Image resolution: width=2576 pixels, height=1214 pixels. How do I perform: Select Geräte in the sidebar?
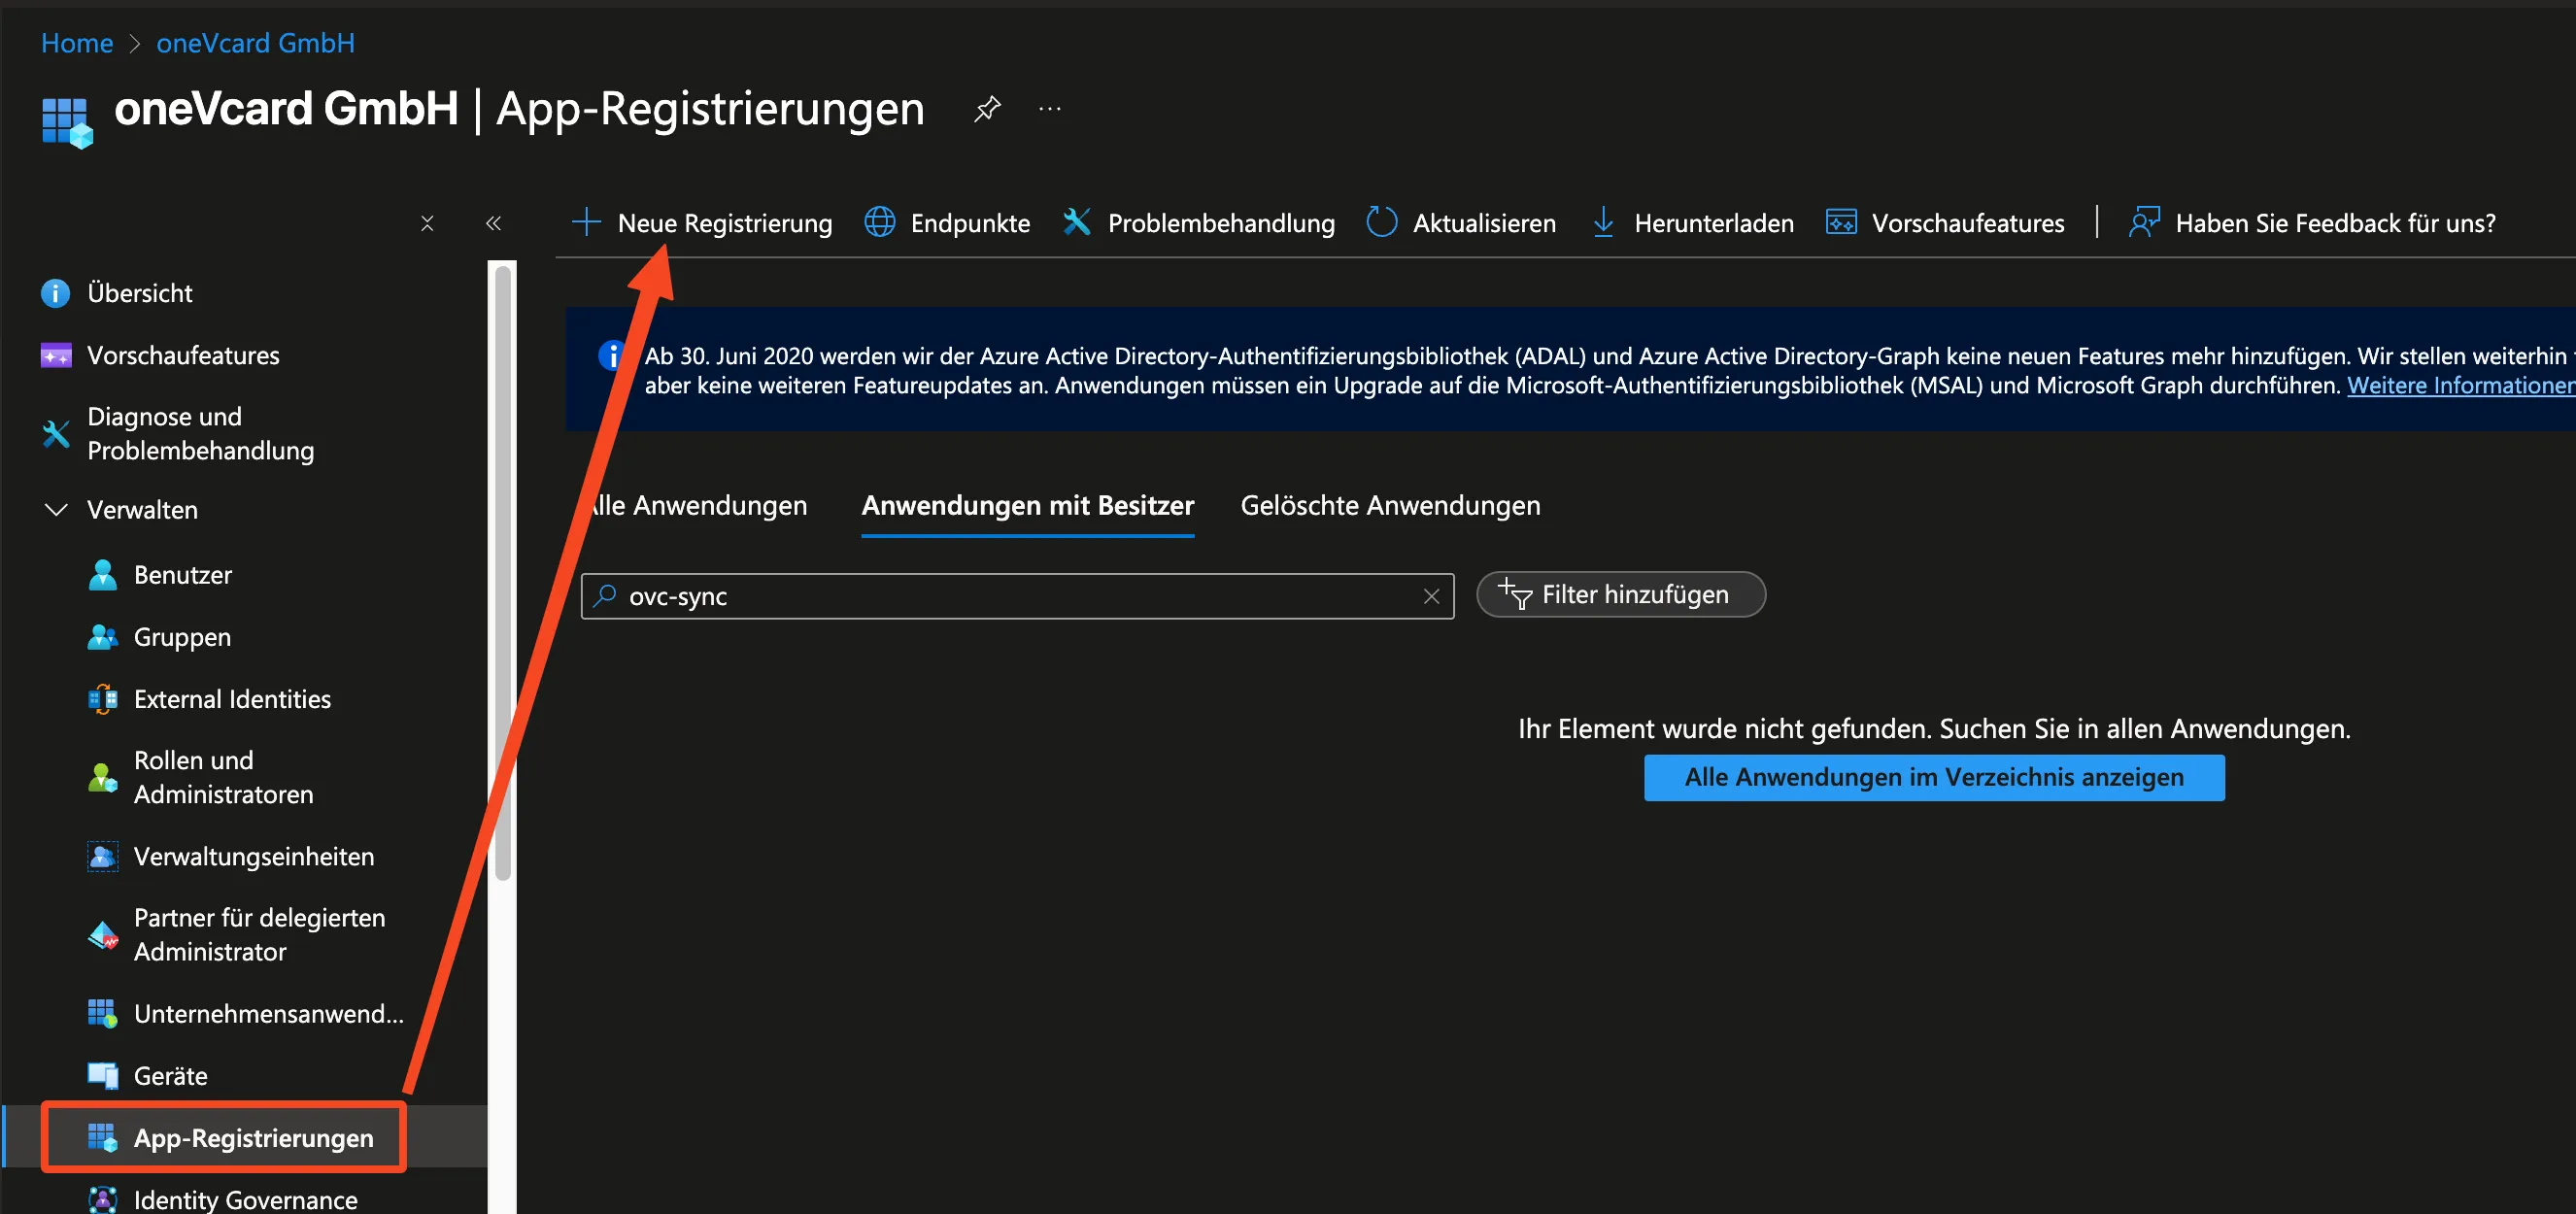point(171,1075)
